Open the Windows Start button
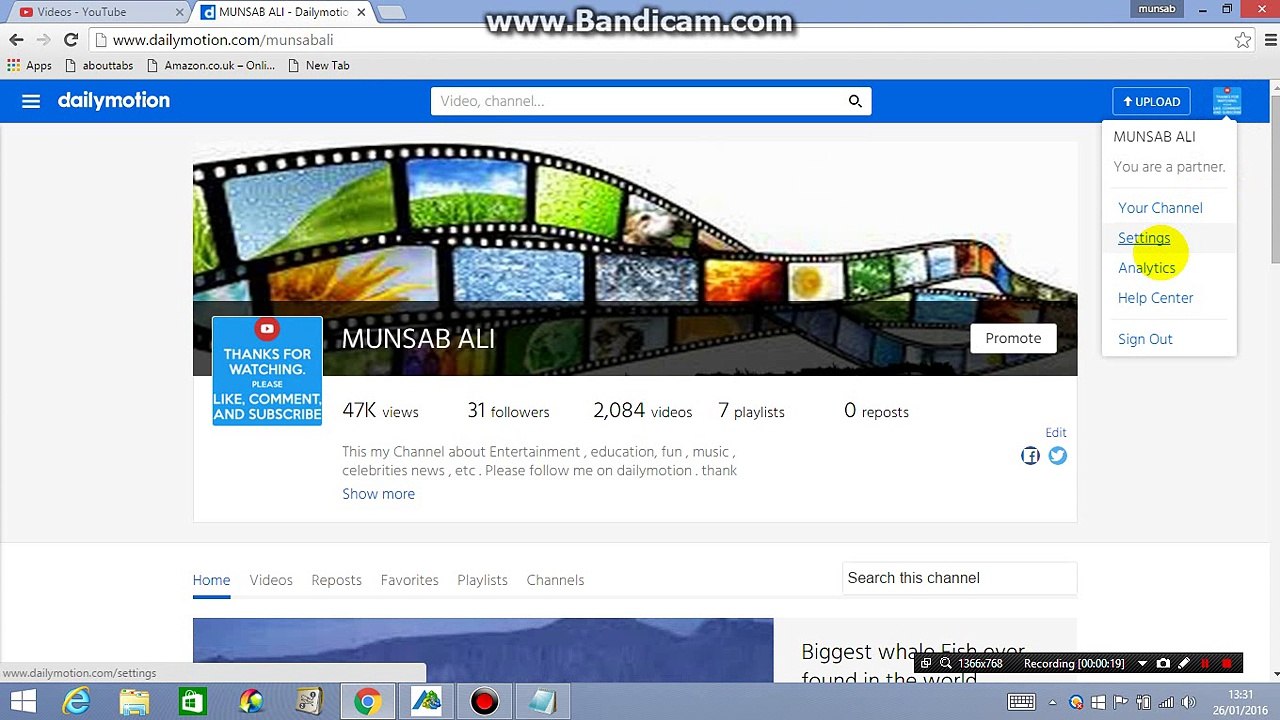This screenshot has height=720, width=1280. coord(23,701)
